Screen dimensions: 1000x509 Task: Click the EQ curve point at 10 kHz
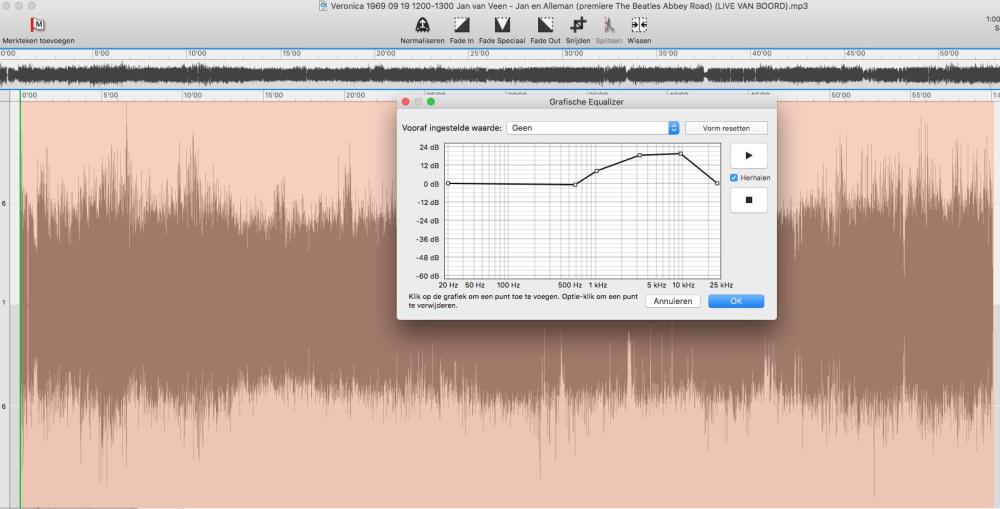point(680,153)
